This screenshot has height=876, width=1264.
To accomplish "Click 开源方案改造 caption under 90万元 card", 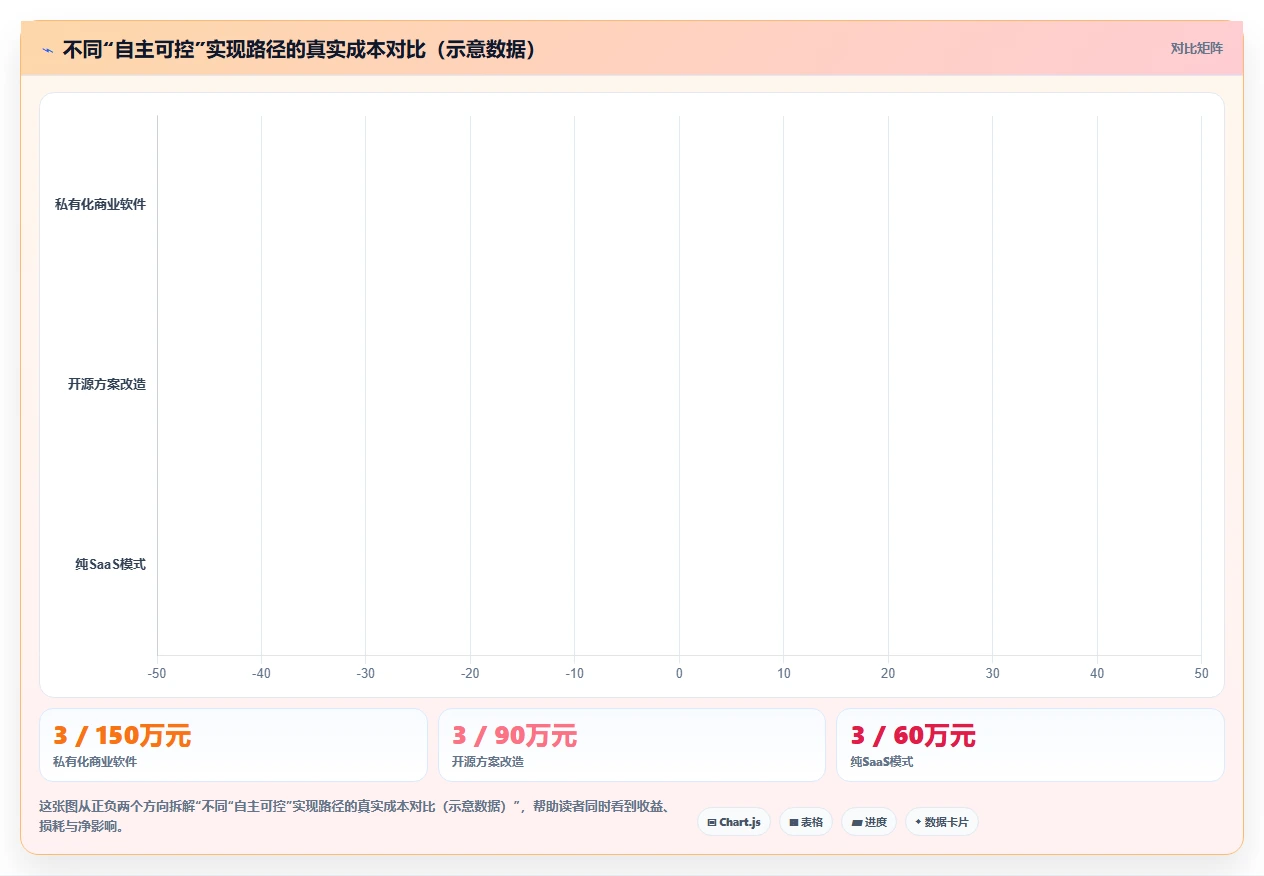I will click(x=487, y=762).
